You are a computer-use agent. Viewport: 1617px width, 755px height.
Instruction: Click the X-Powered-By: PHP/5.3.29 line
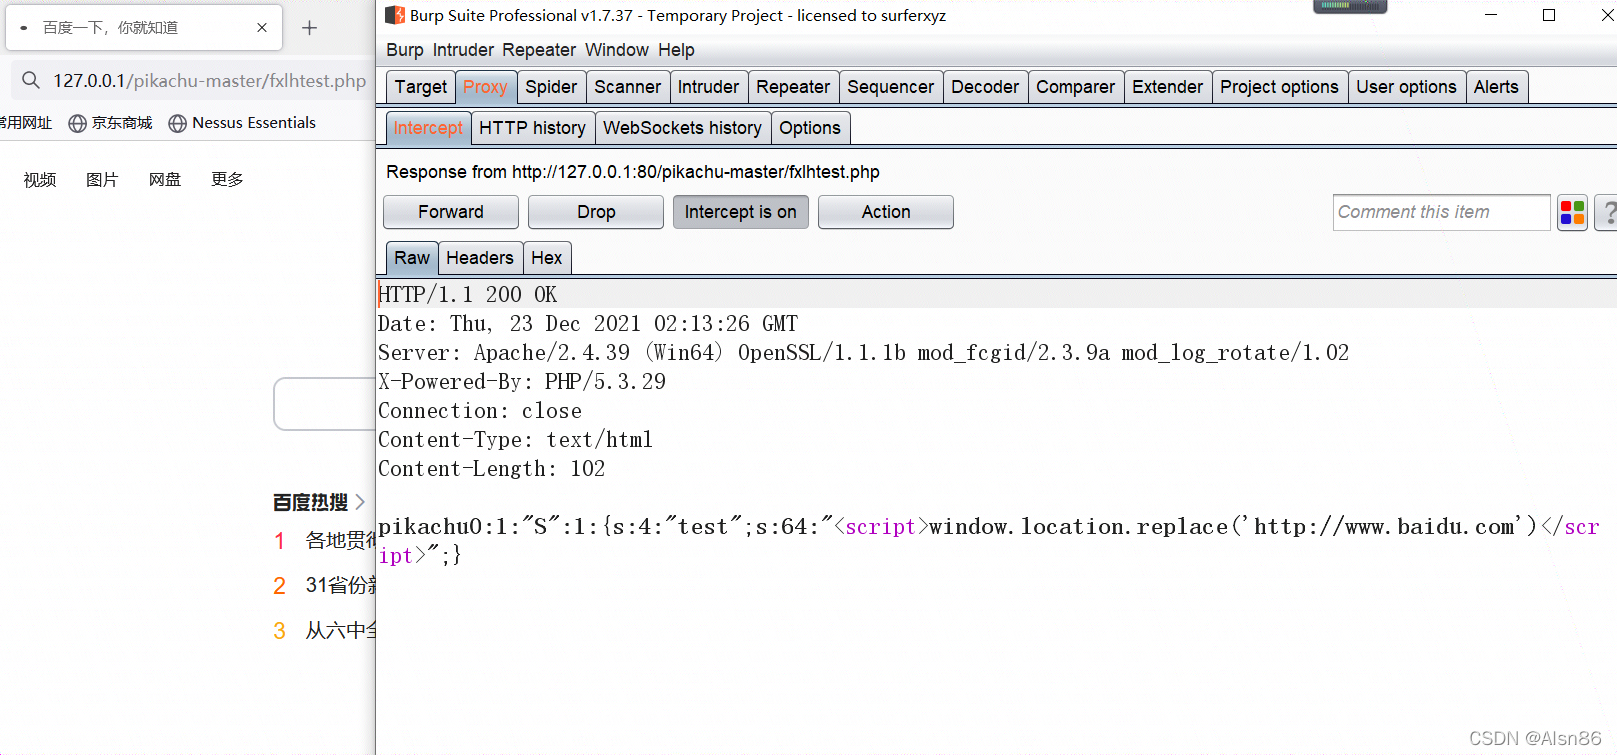(x=522, y=381)
